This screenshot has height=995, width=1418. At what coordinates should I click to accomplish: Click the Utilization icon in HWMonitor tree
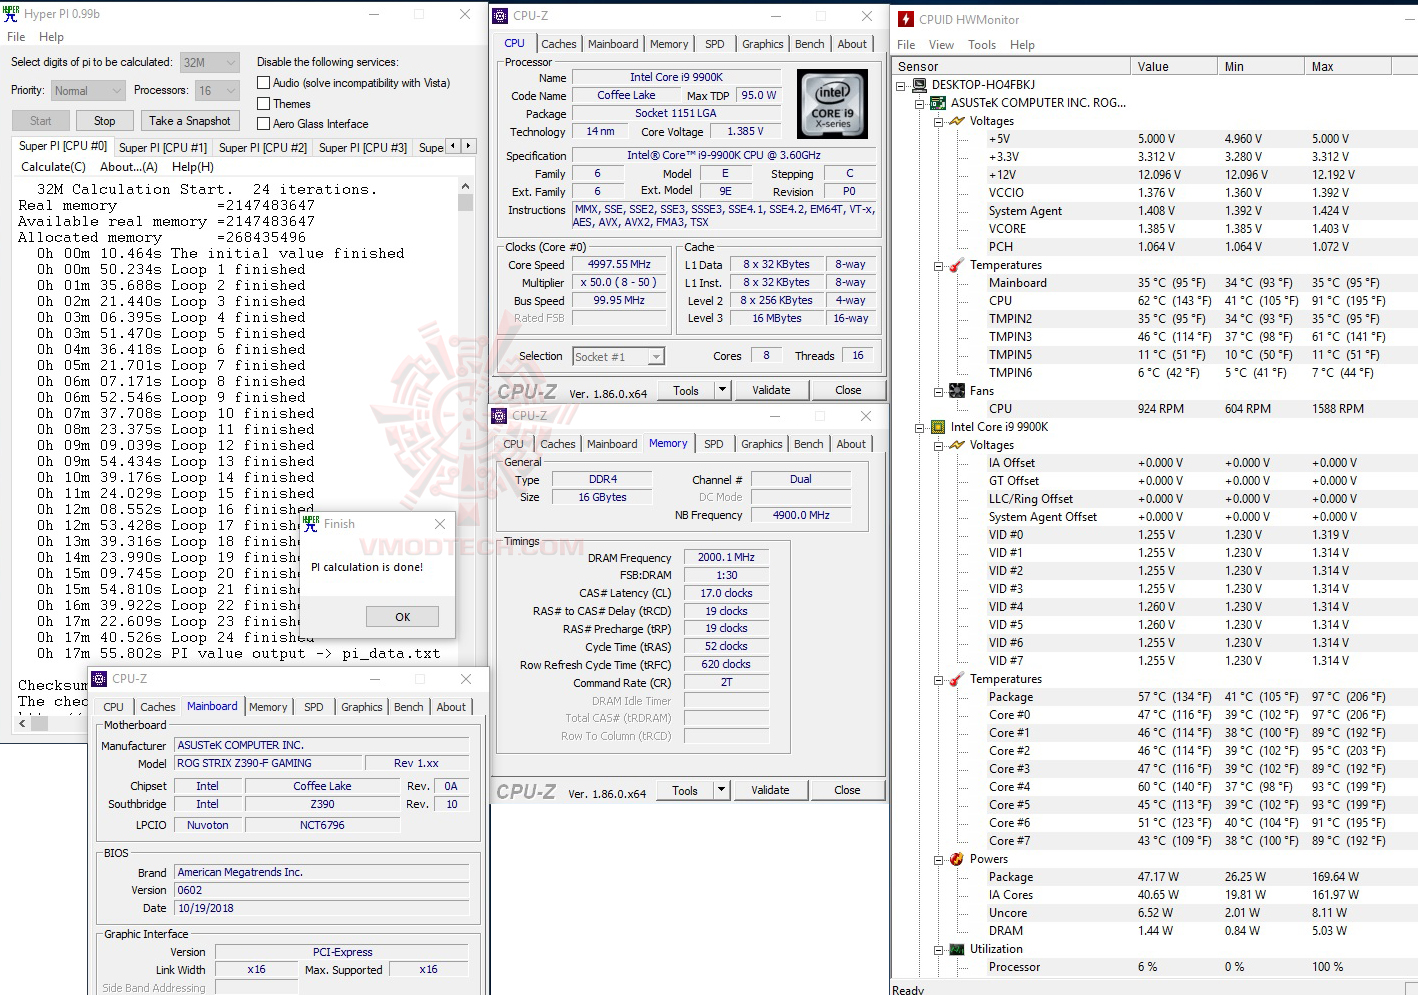coord(957,949)
